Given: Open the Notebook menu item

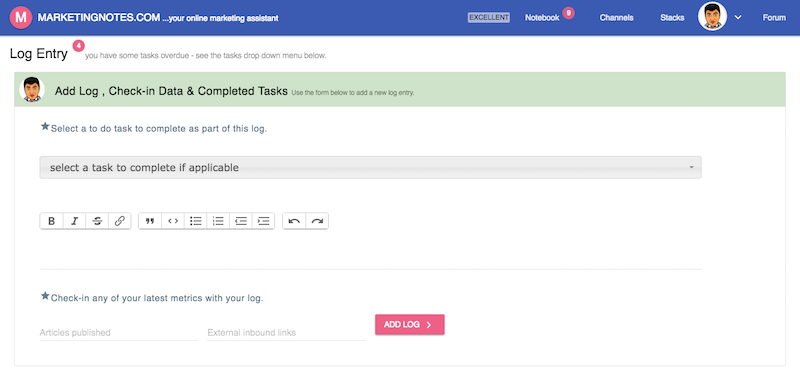Looking at the screenshot, I should (x=542, y=17).
